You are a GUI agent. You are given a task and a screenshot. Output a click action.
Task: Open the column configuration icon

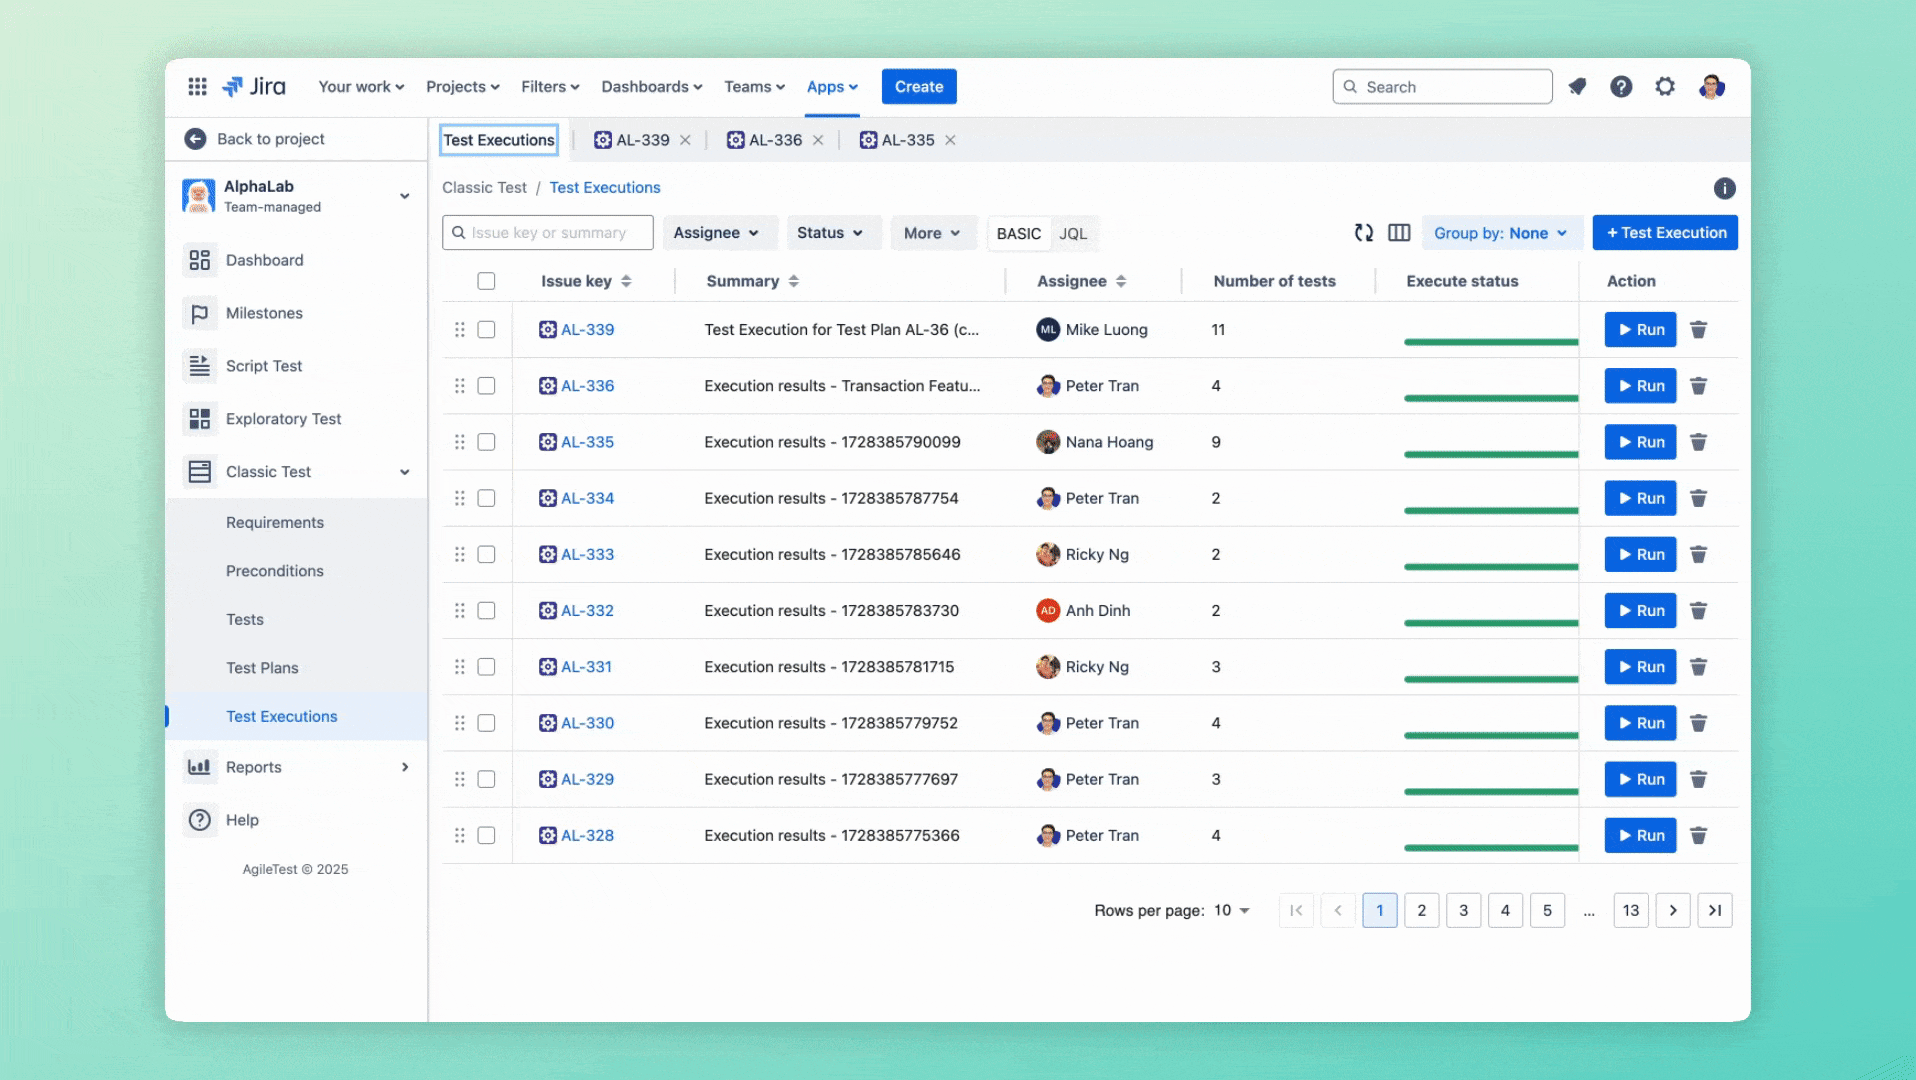pyautogui.click(x=1399, y=233)
